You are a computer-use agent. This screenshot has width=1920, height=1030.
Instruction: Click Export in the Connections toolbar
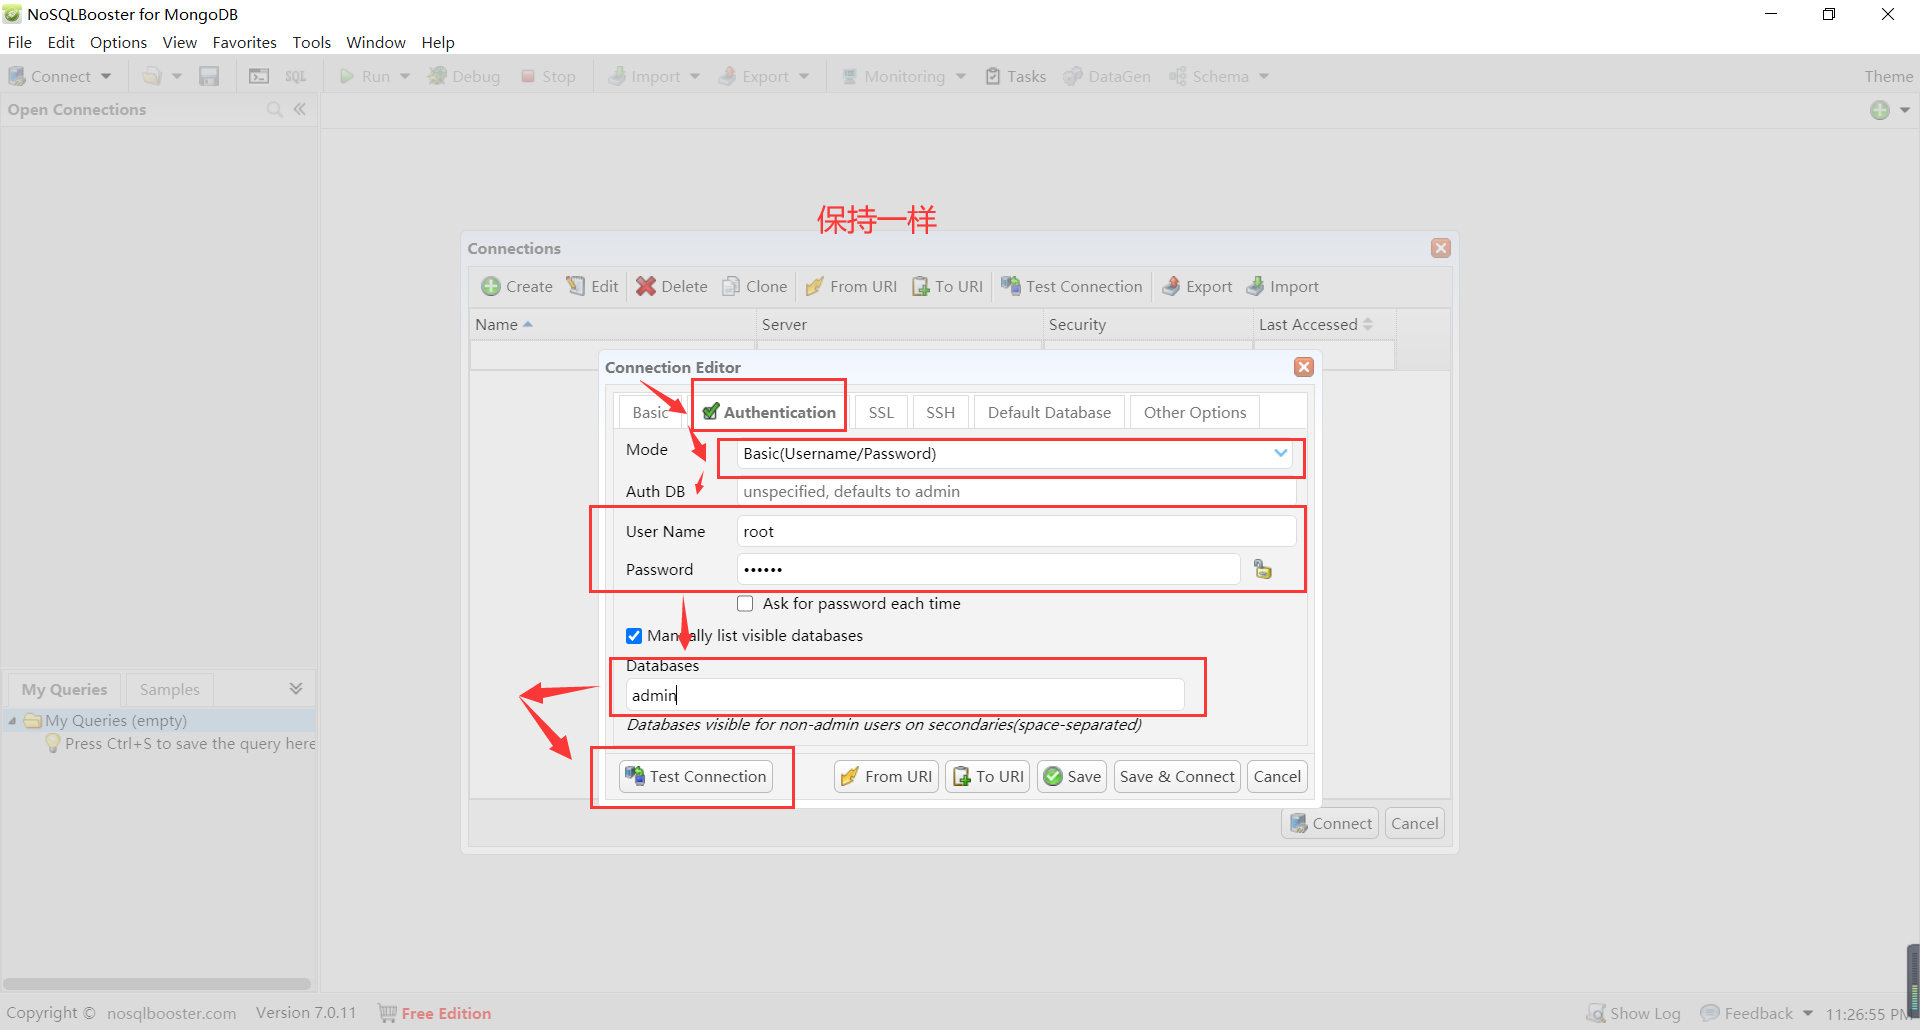(x=1196, y=286)
